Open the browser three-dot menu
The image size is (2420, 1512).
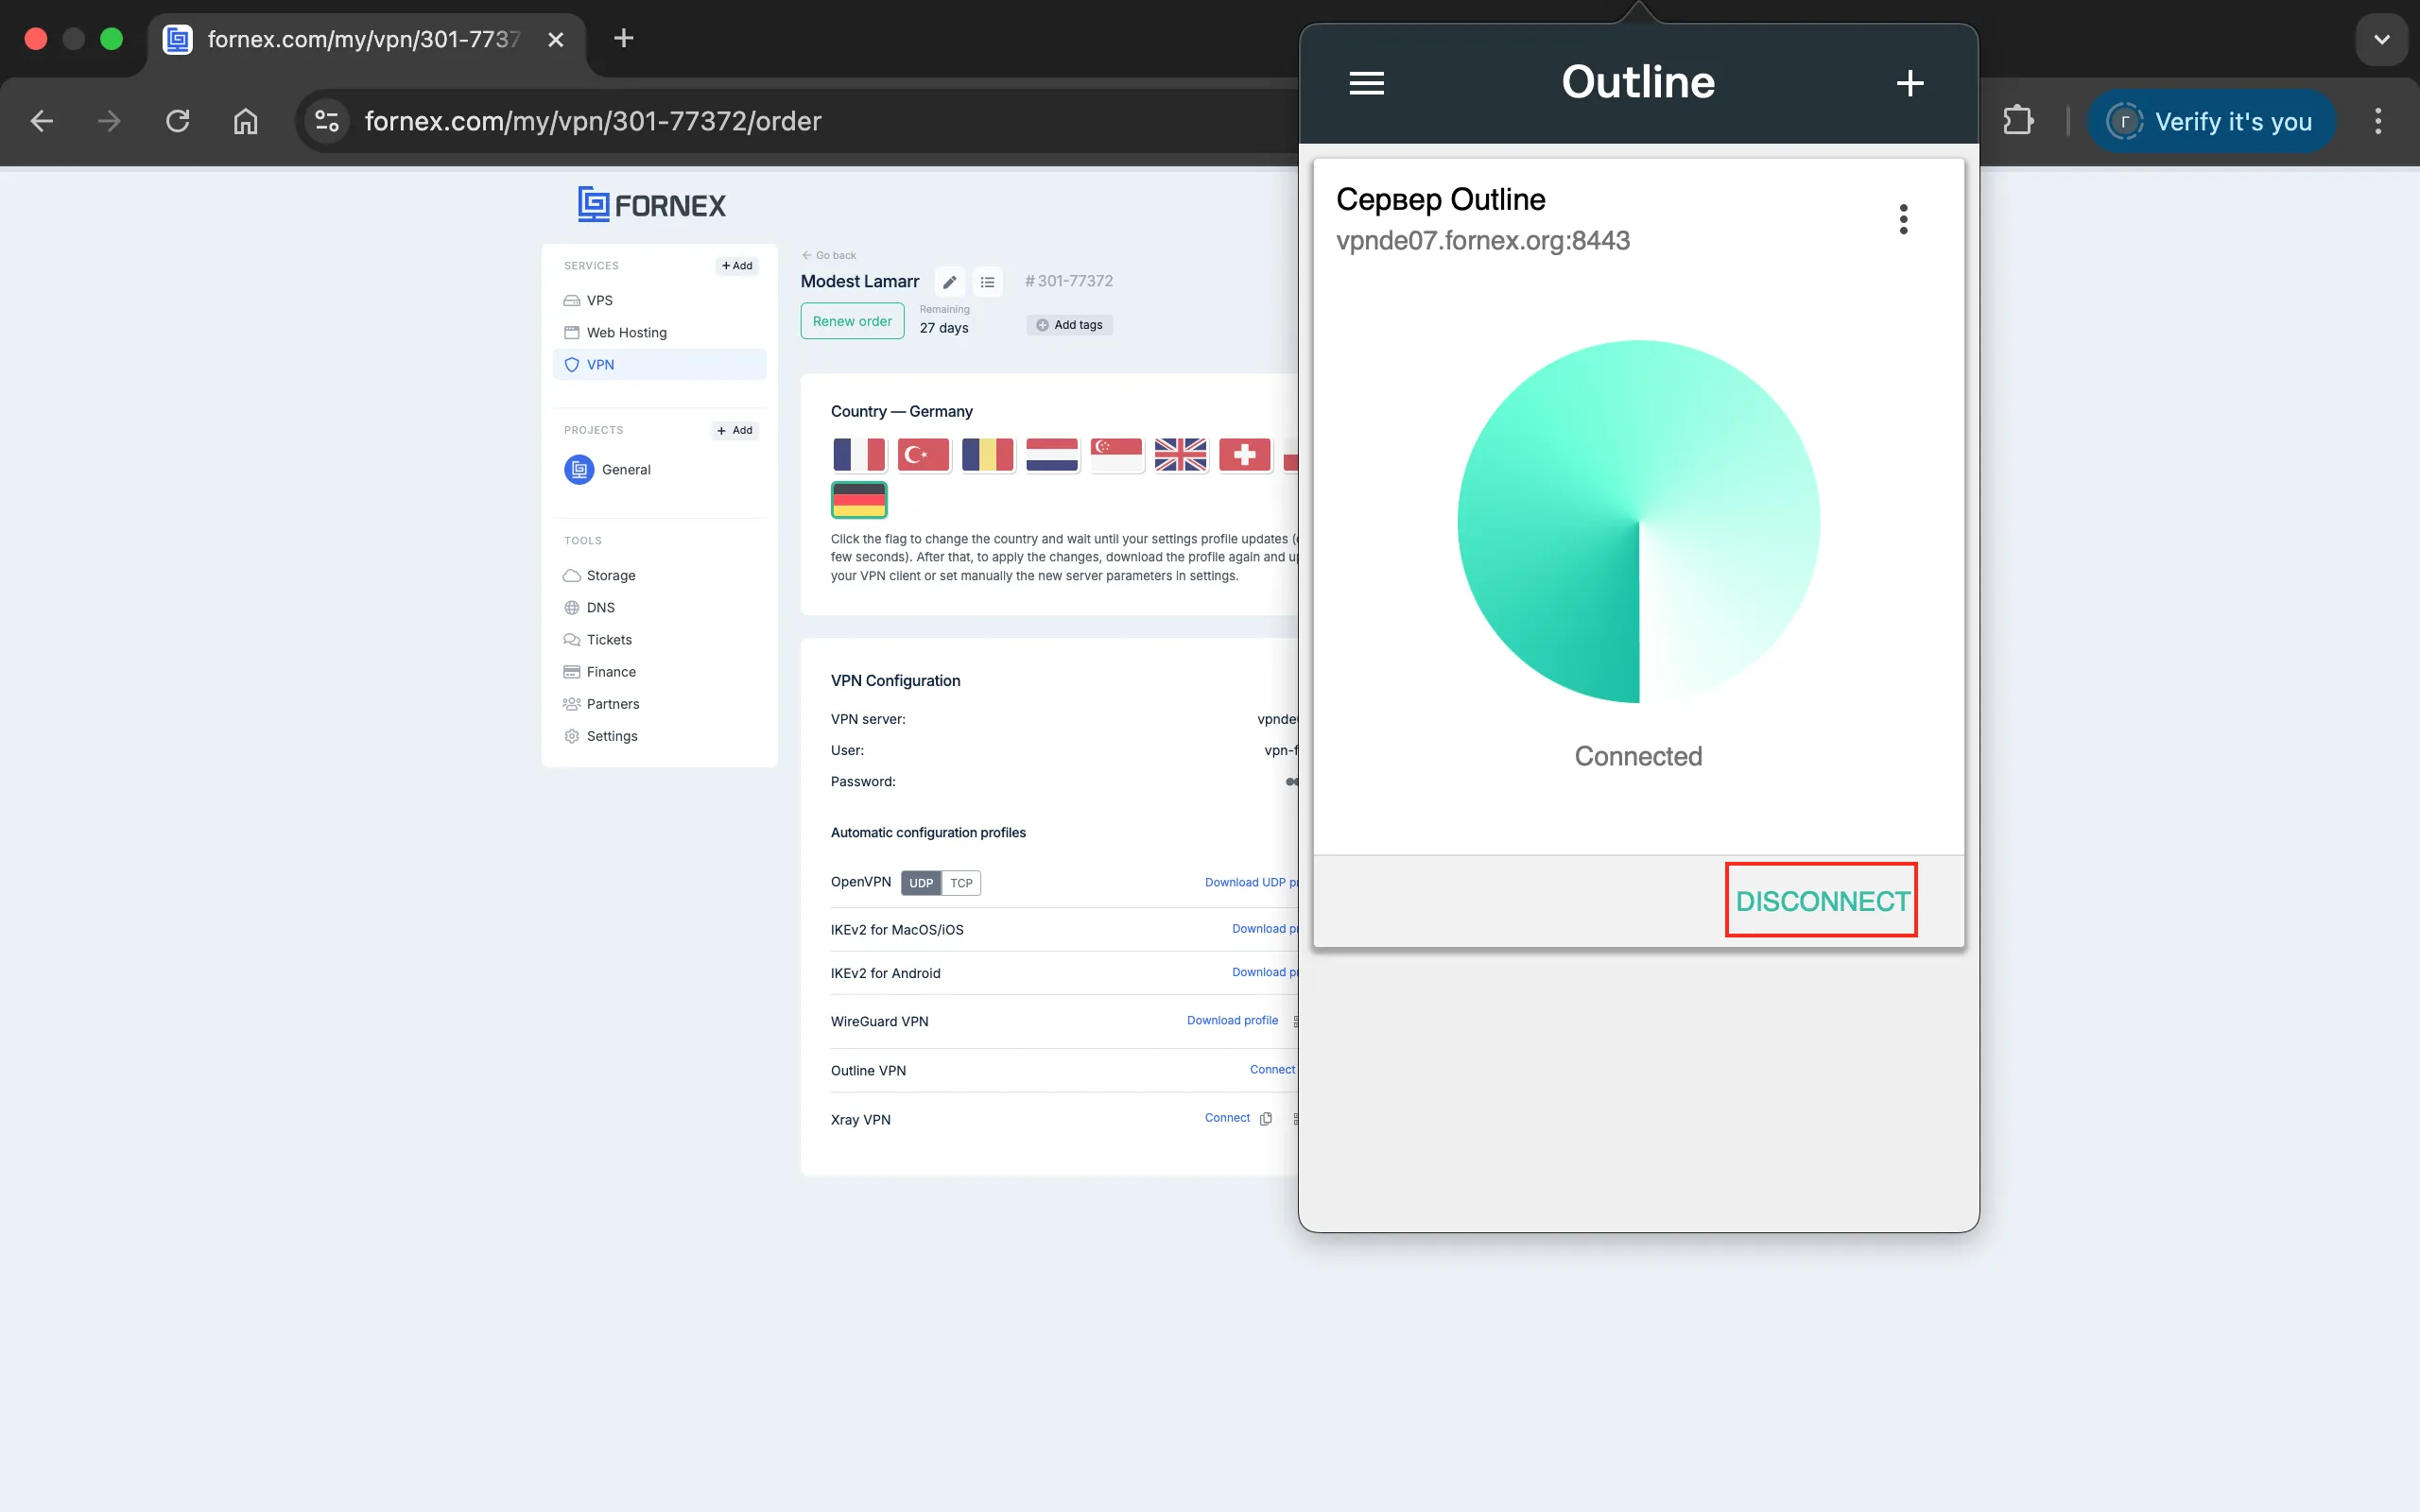pos(2378,121)
